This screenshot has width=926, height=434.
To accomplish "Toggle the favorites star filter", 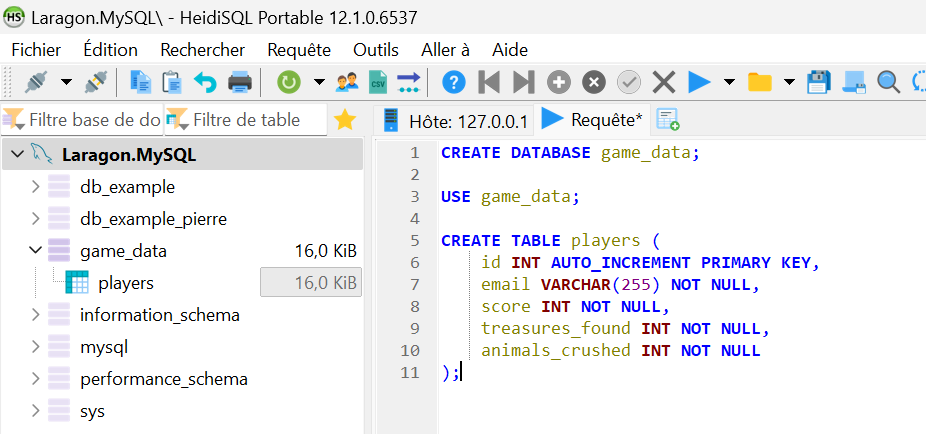I will (345, 120).
